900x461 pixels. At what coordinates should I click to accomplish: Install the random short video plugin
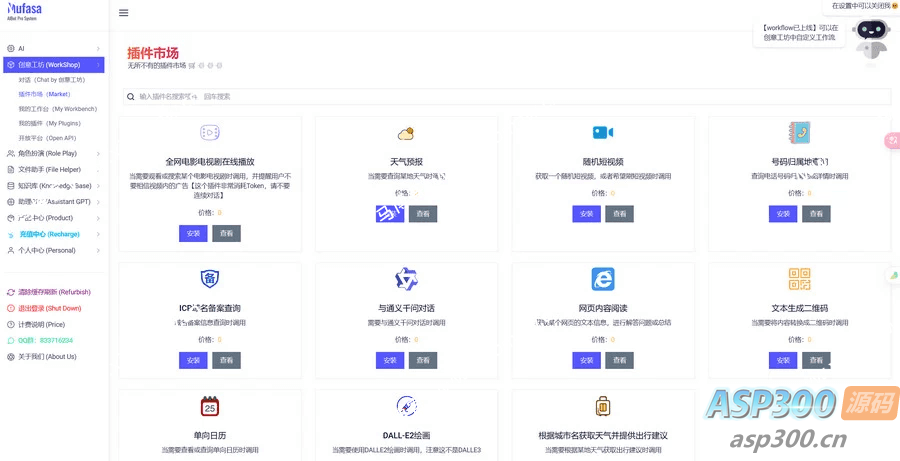587,214
